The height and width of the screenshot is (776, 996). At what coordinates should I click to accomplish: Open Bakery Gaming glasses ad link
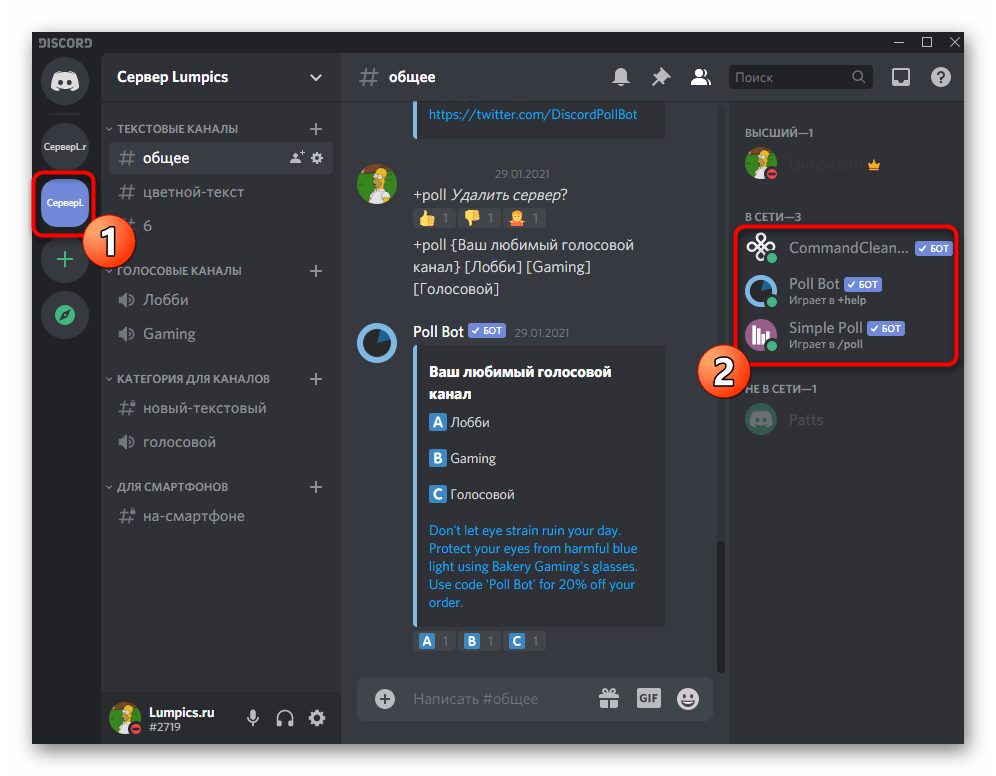pyautogui.click(x=532, y=566)
